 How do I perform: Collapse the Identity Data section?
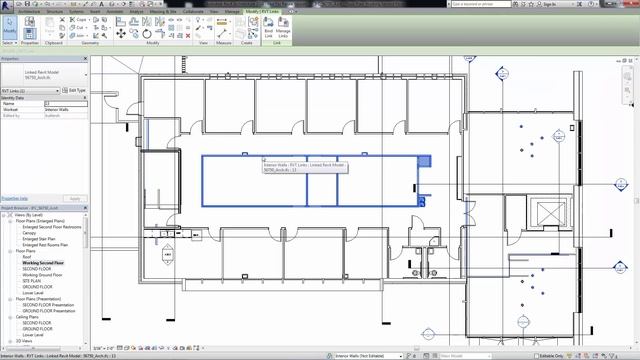pyautogui.click(x=85, y=98)
